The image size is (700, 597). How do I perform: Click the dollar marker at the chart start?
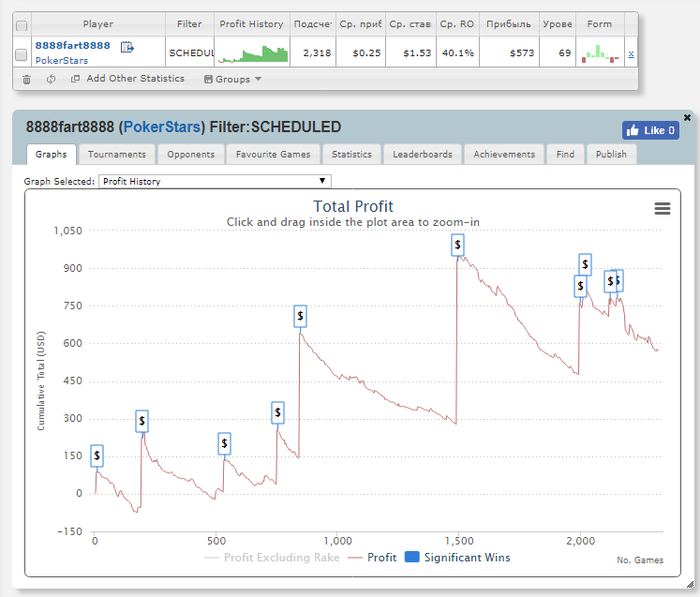pyautogui.click(x=97, y=456)
